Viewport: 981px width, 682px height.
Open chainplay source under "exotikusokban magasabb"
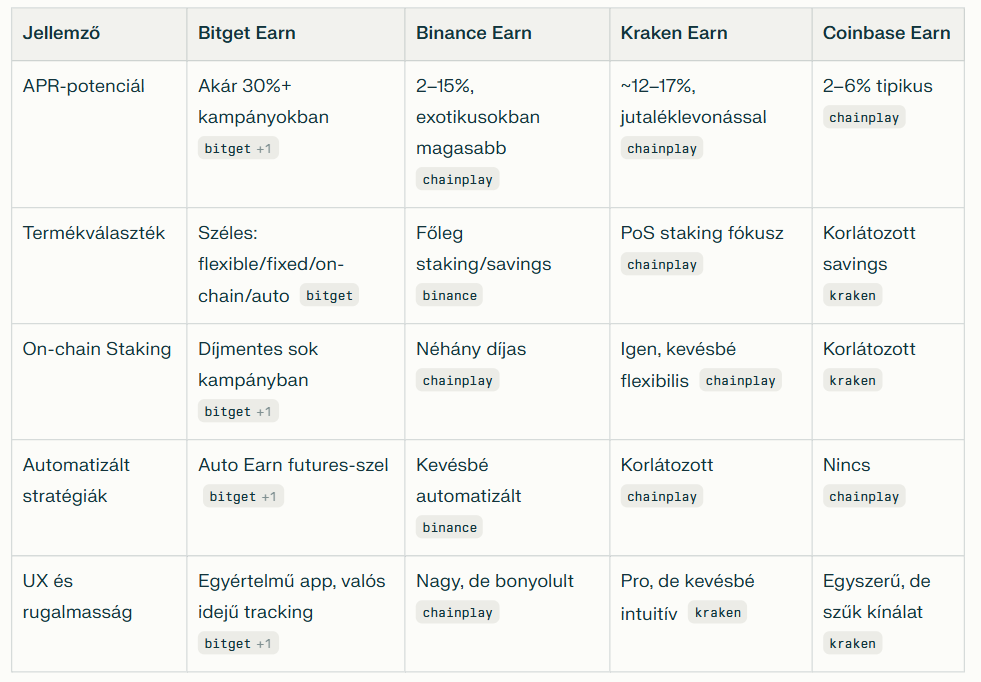pos(457,180)
